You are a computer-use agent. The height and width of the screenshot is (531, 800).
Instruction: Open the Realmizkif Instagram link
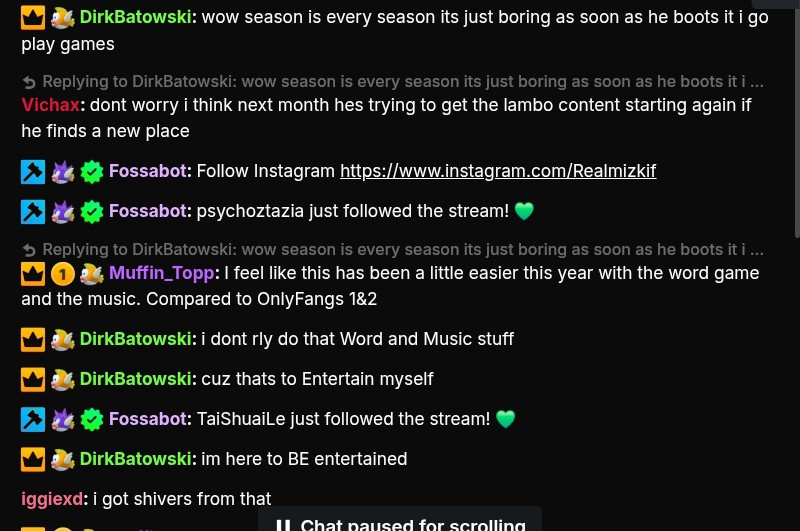tap(498, 171)
